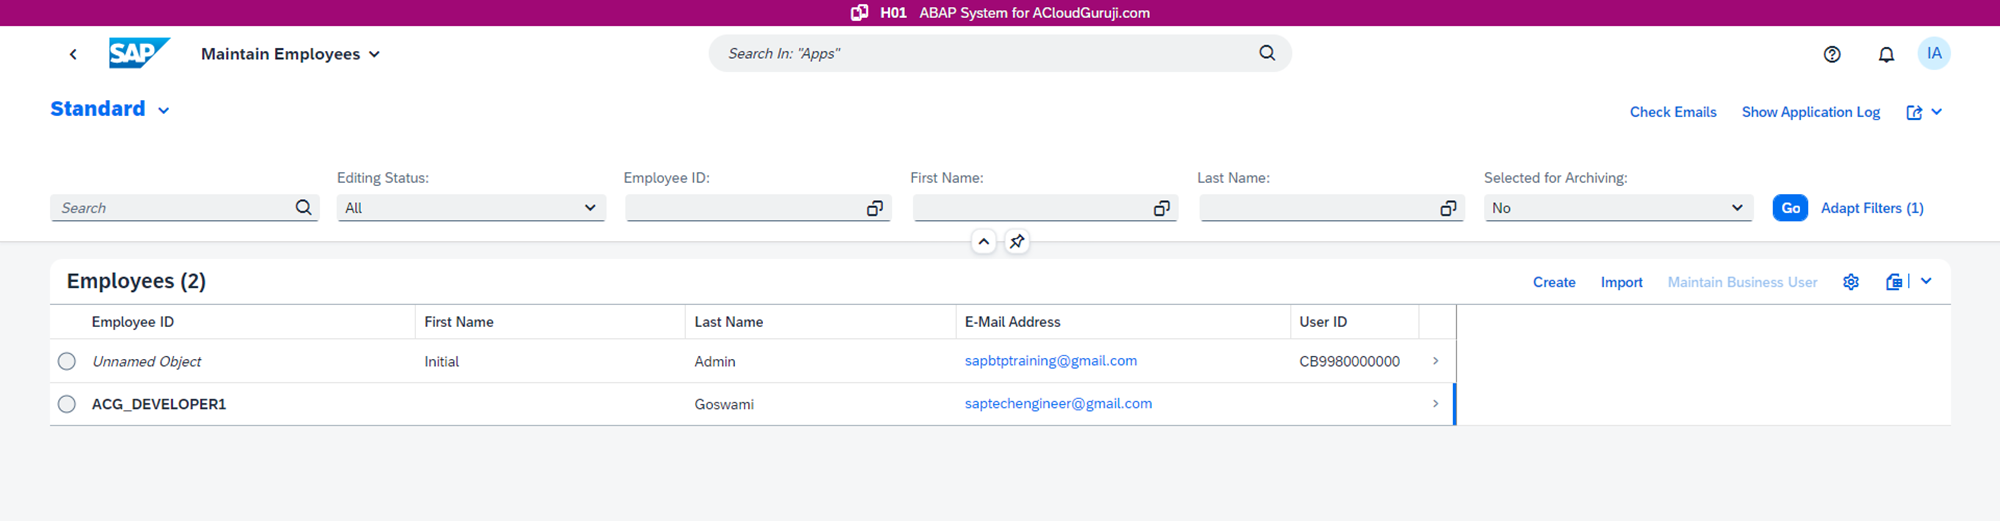Viewport: 2000px width, 521px height.
Task: Expand the Standard view variant dropdown
Action: pyautogui.click(x=163, y=110)
